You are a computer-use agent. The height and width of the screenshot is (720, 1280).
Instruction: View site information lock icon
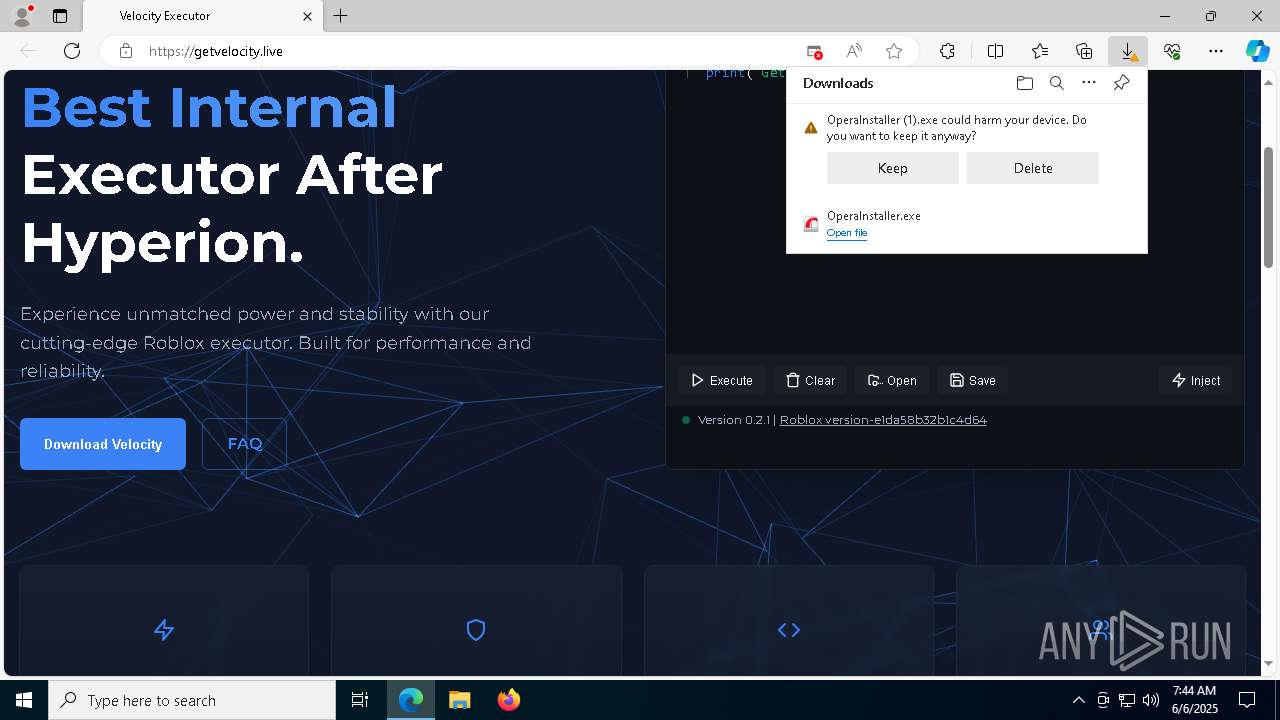pos(126,51)
